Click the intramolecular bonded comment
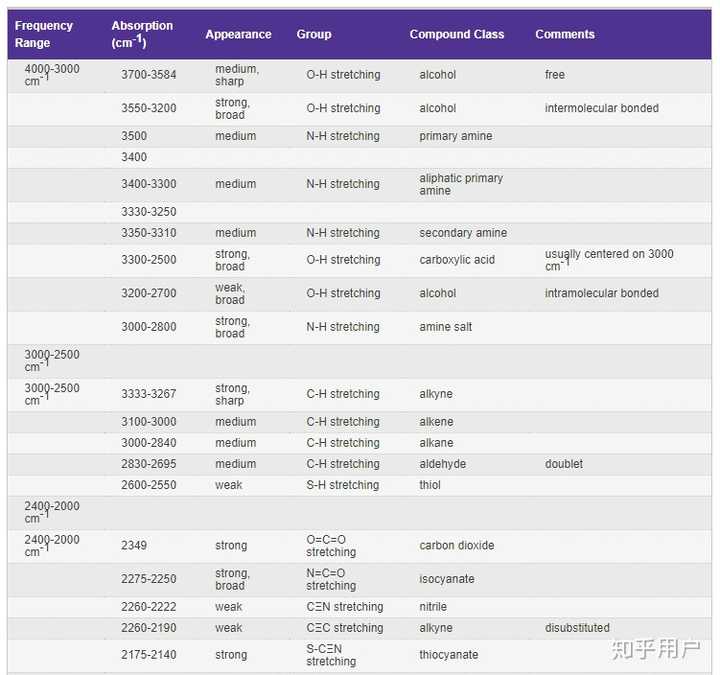The width and height of the screenshot is (720, 675). (x=602, y=293)
